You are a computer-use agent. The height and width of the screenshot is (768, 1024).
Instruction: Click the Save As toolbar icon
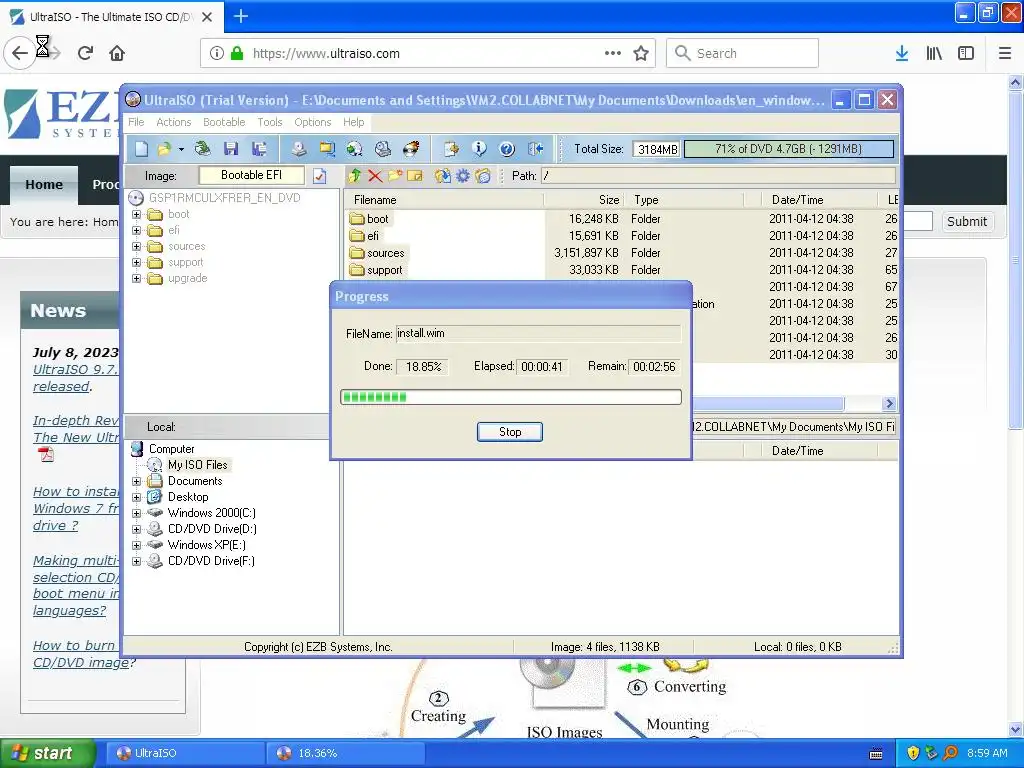259,149
